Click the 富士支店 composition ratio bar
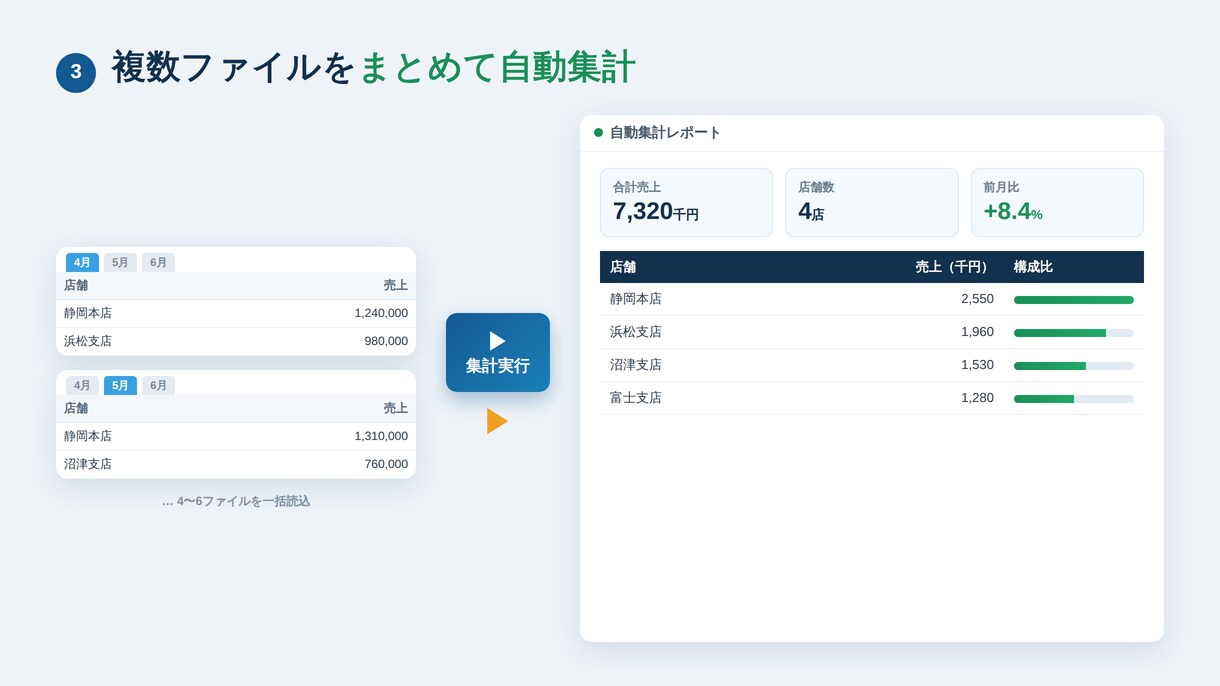Image resolution: width=1220 pixels, height=686 pixels. pos(1074,399)
